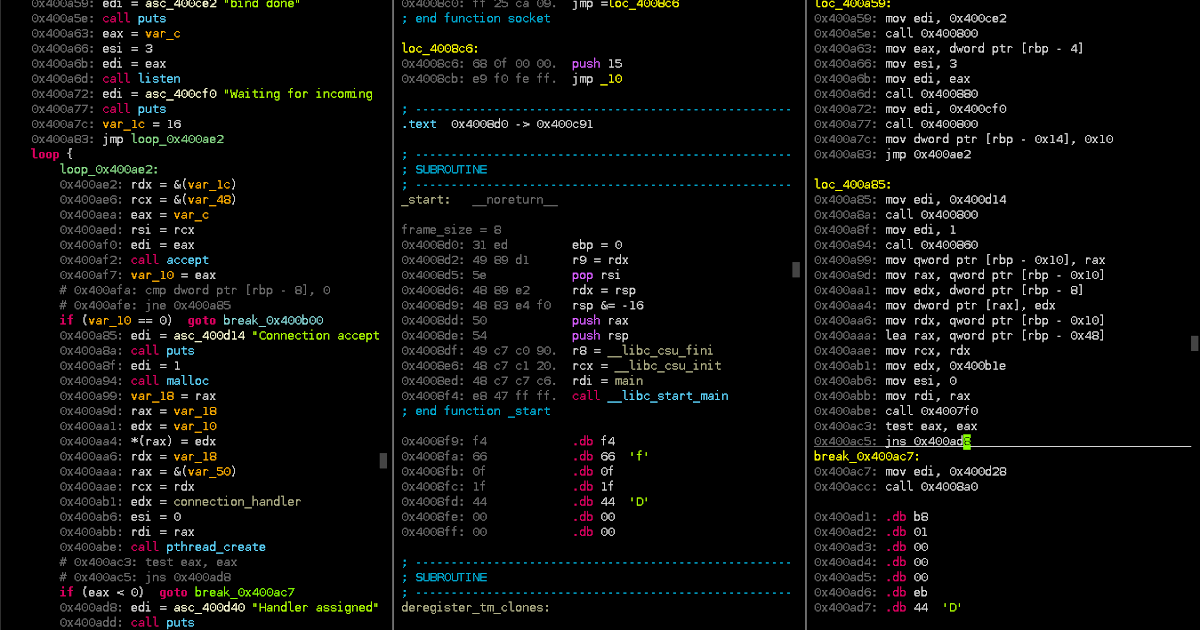
Task: Click the loc_4008c6: label
Action: (440, 48)
